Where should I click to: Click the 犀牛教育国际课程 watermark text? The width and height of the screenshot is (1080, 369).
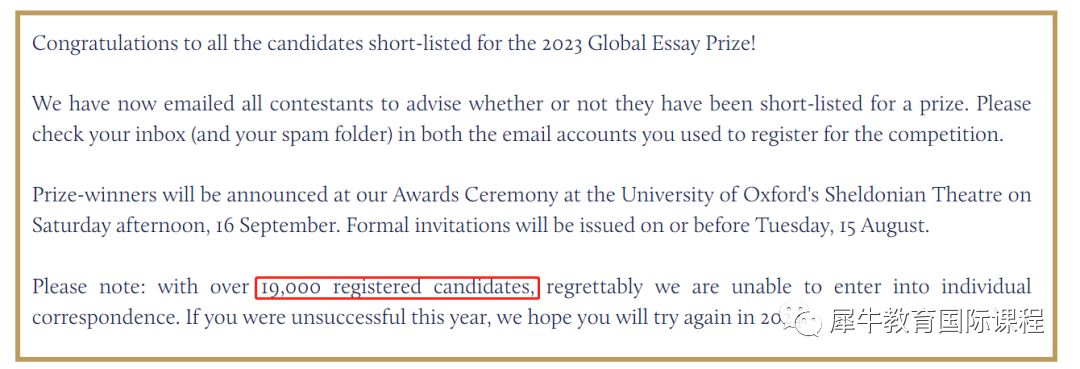(937, 321)
